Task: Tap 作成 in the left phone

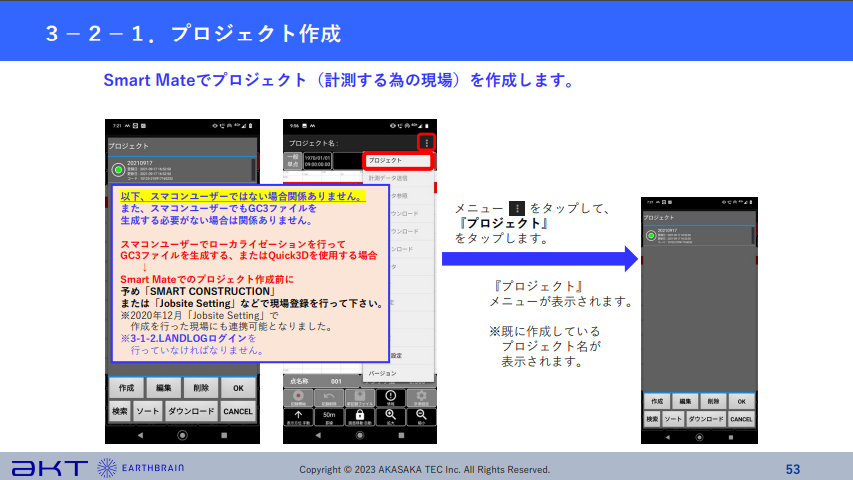Action: 126,388
